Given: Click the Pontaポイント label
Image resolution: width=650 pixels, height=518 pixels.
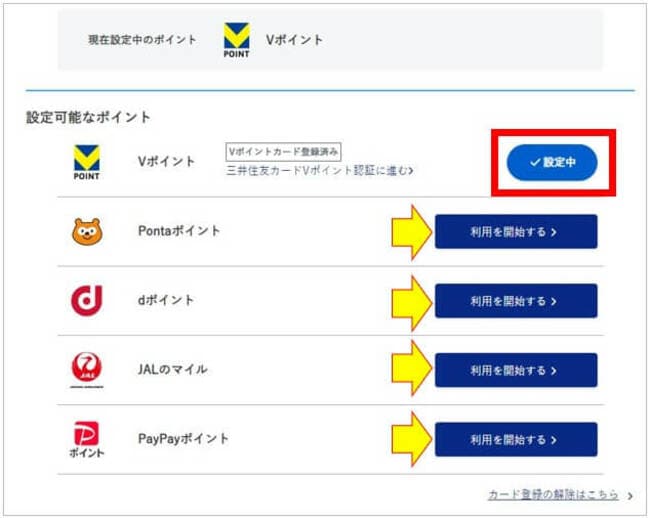Looking at the screenshot, I should point(179,231).
